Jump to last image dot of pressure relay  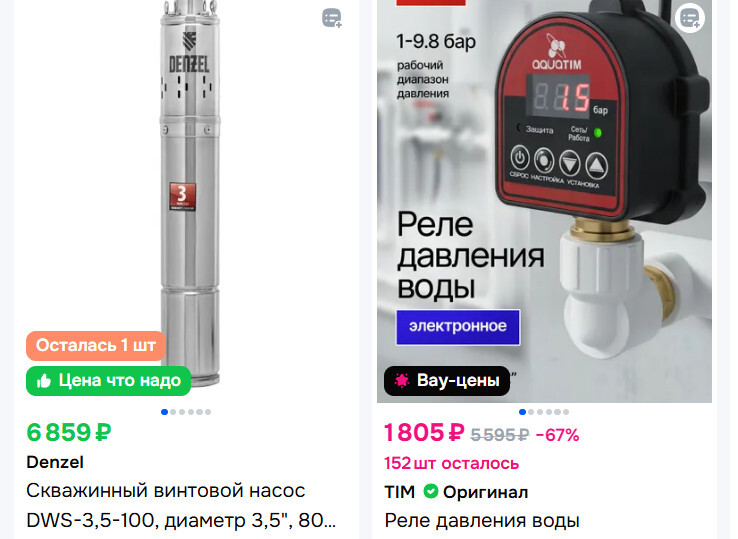coord(566,412)
